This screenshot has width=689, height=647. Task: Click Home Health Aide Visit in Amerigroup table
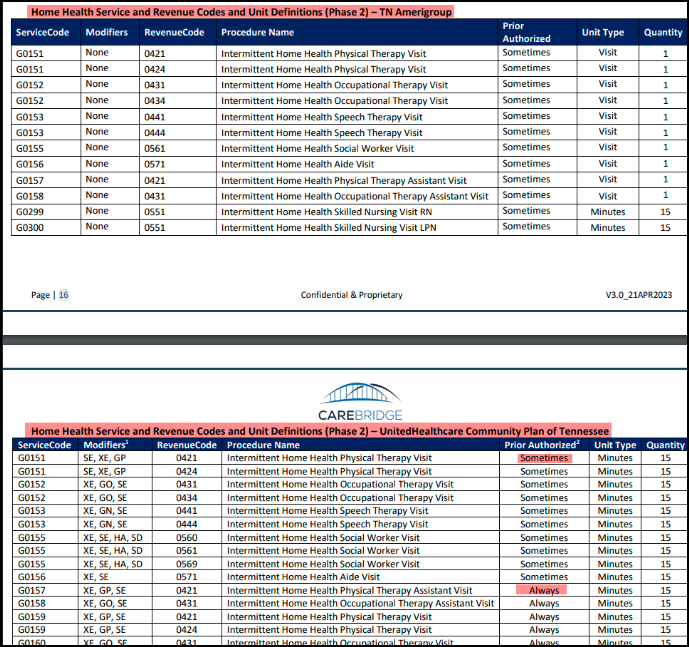pos(297,164)
